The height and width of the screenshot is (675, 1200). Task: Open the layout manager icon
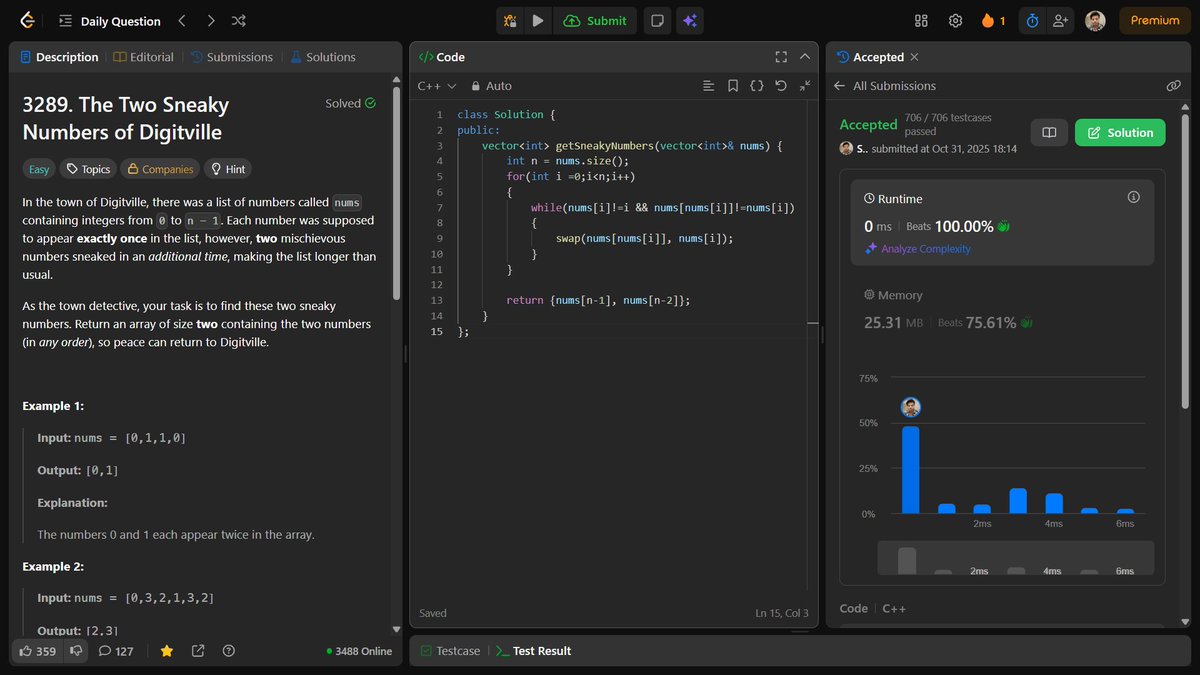pyautogui.click(x=922, y=20)
